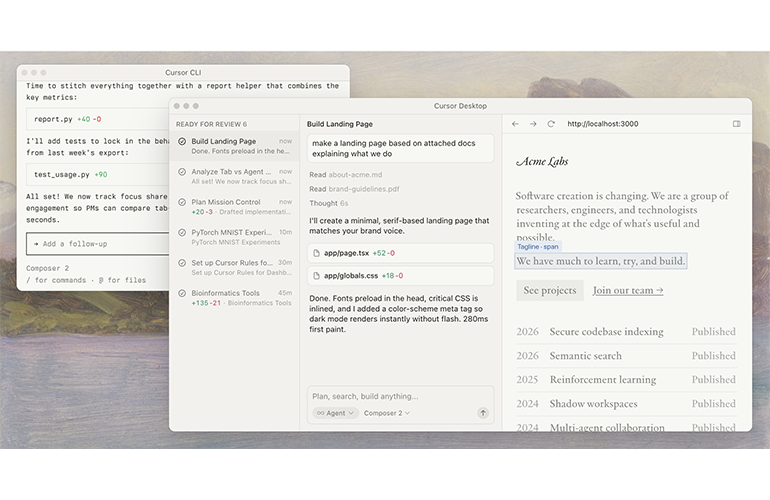This screenshot has width=770, height=500.
Task: Open the Set up Cursor Rules task
Action: point(235,267)
